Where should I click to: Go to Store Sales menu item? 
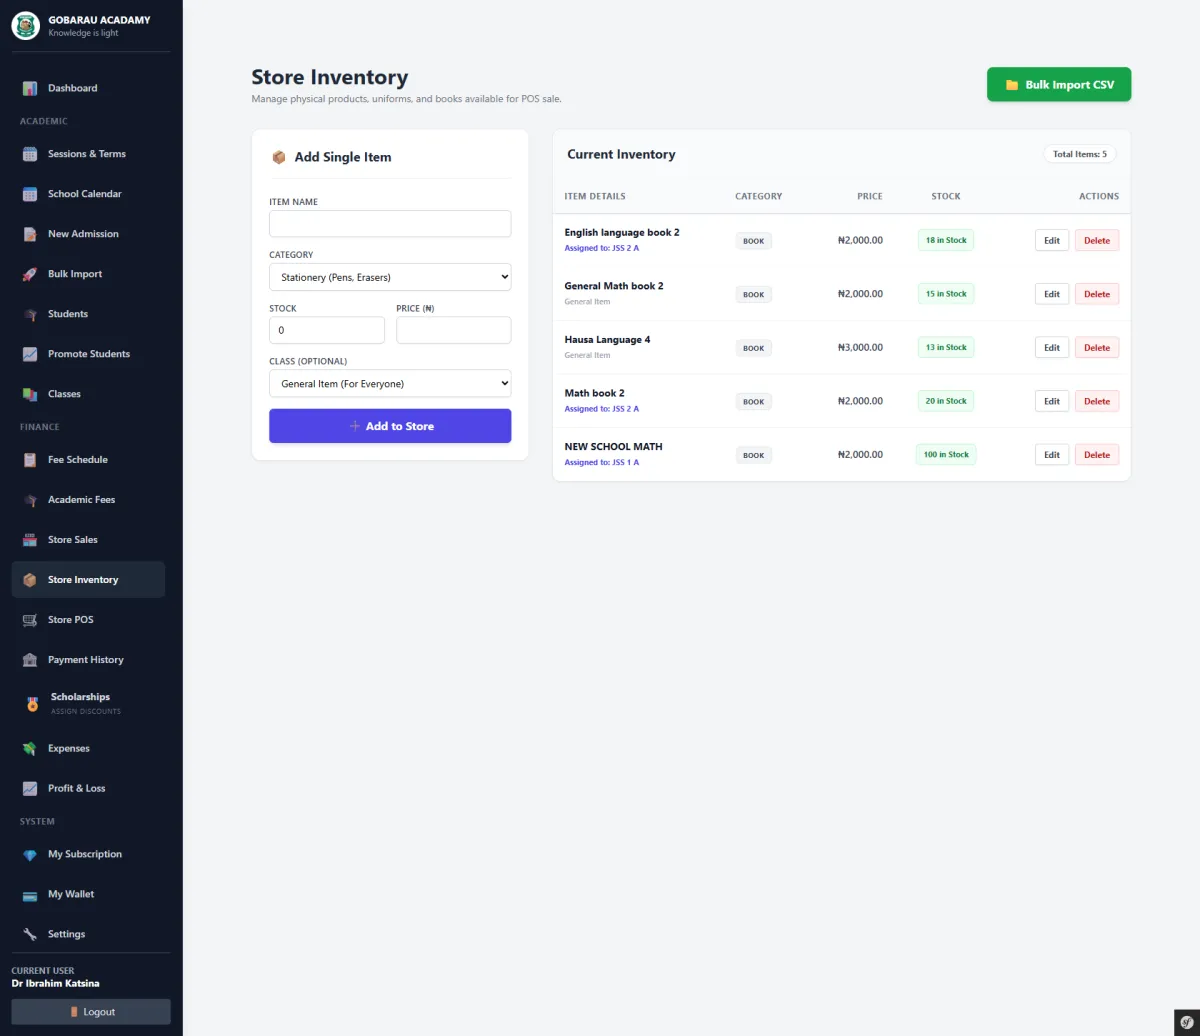pos(73,540)
